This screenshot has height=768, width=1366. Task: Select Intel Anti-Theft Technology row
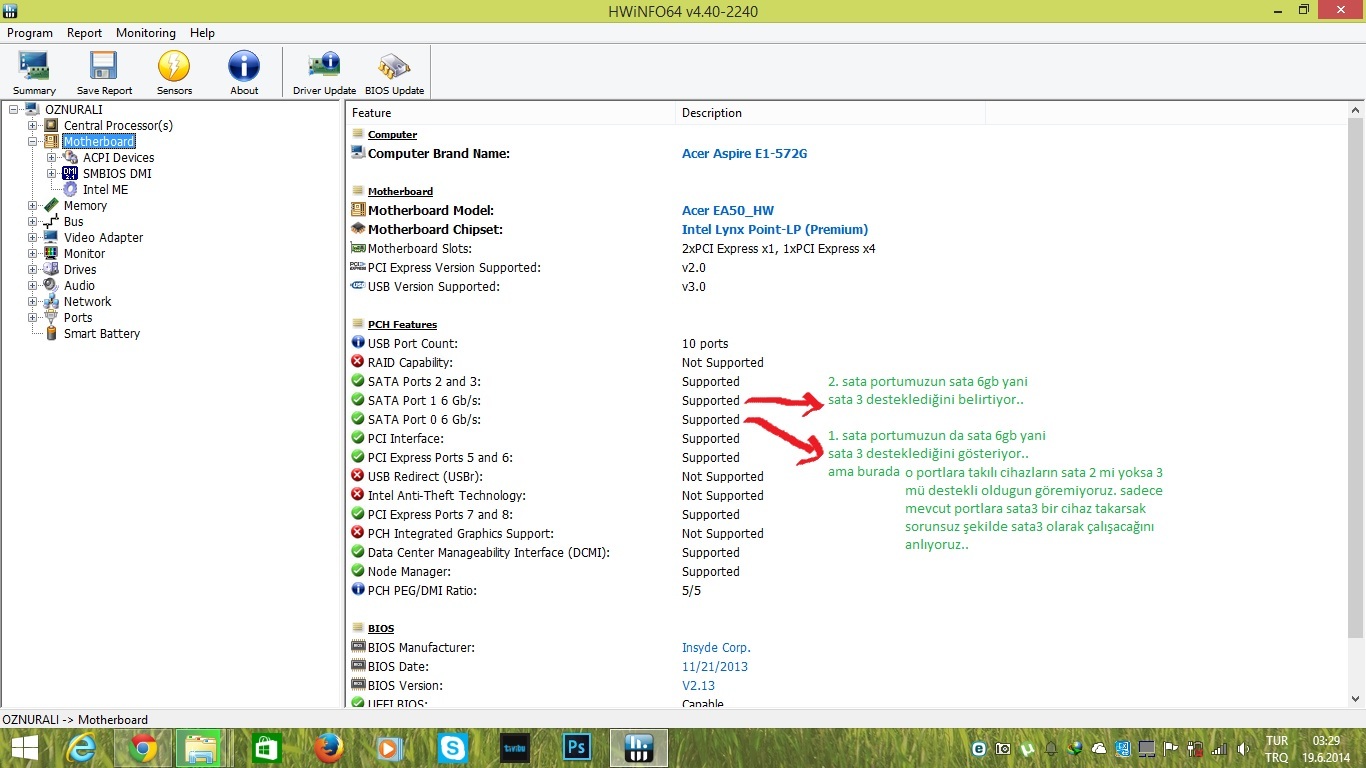pyautogui.click(x=847, y=495)
